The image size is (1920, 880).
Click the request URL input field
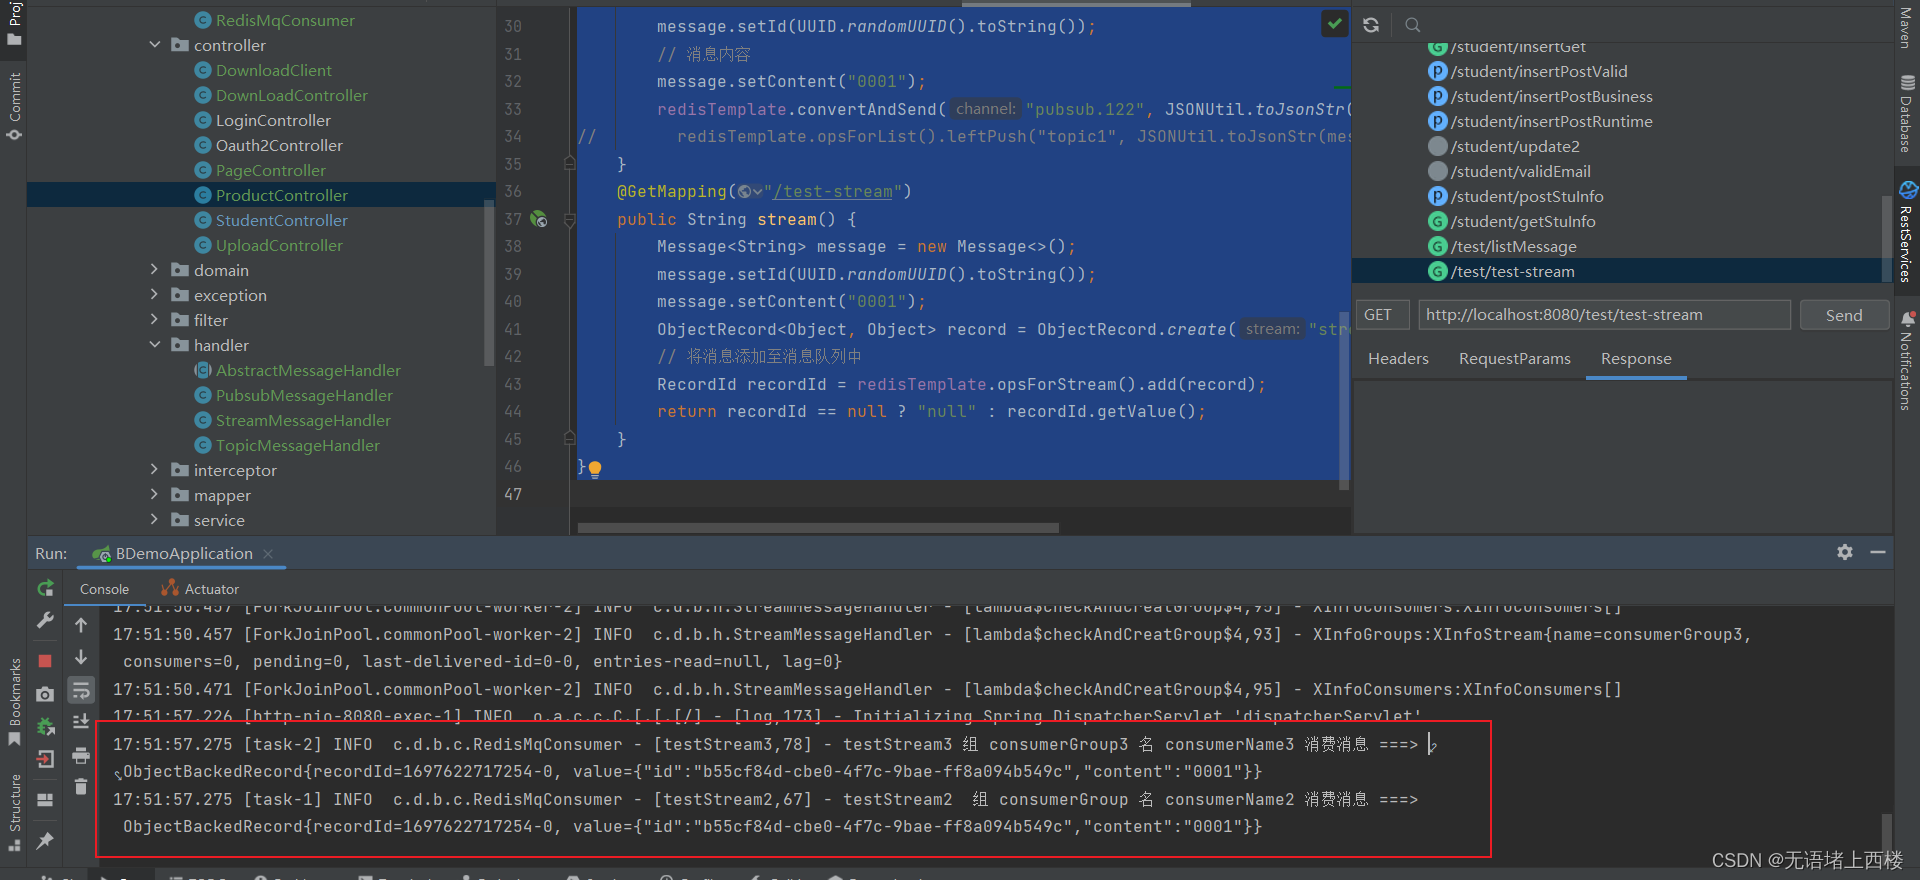pyautogui.click(x=1604, y=315)
